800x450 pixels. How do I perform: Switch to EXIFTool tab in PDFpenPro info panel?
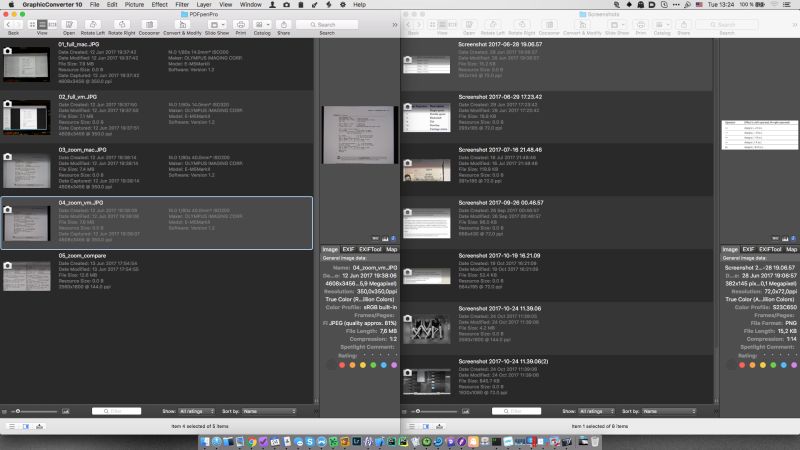(370, 249)
